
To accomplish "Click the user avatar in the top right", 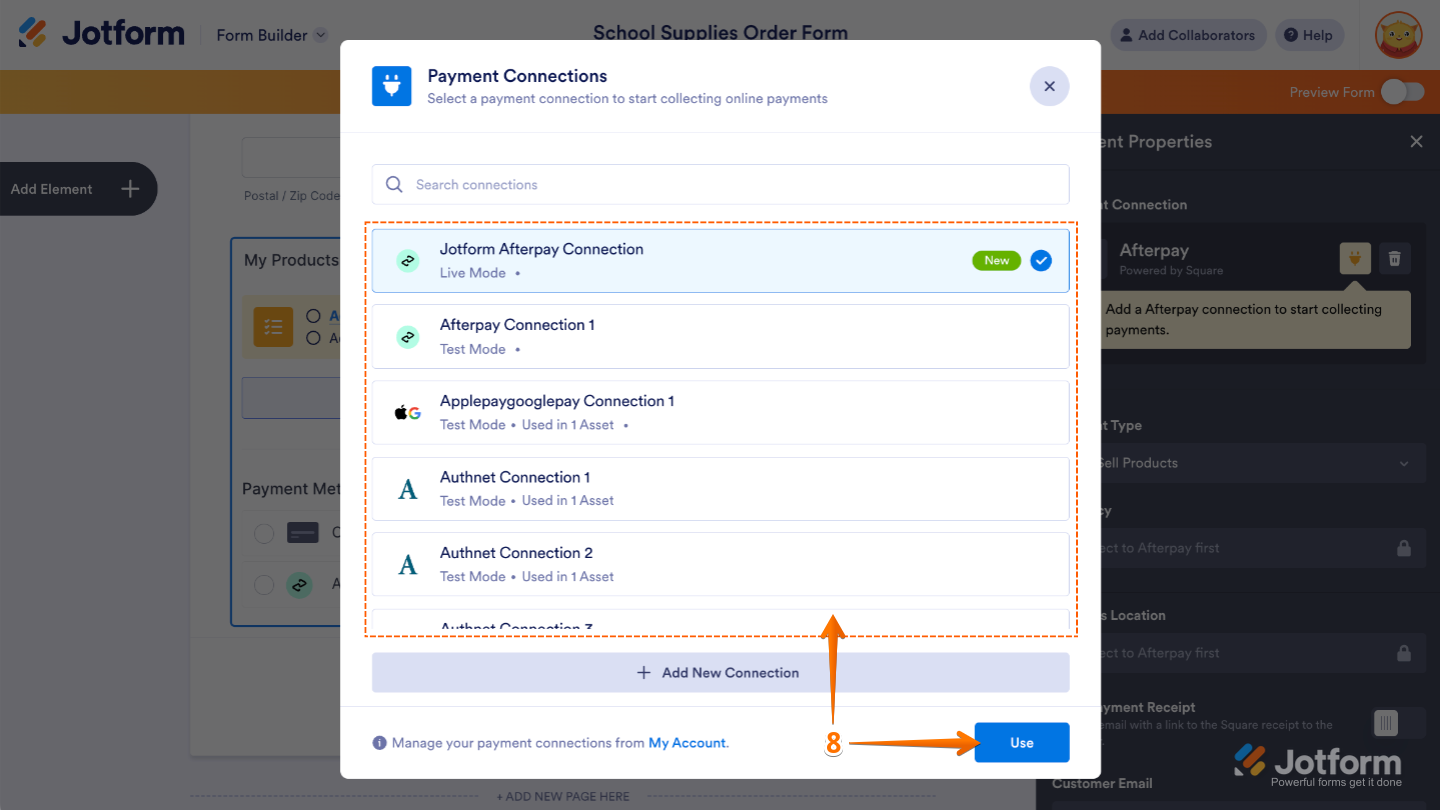I will (x=1397, y=35).
